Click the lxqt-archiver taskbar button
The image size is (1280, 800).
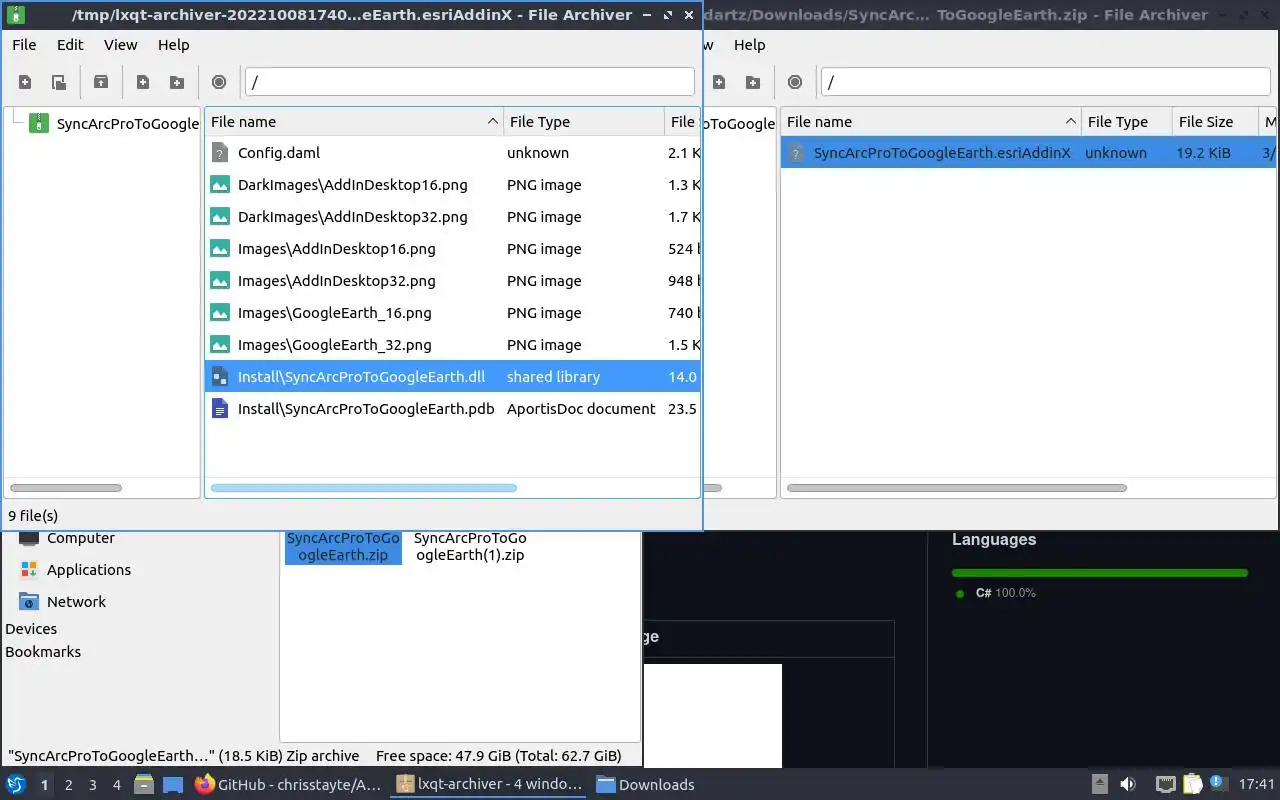(489, 785)
